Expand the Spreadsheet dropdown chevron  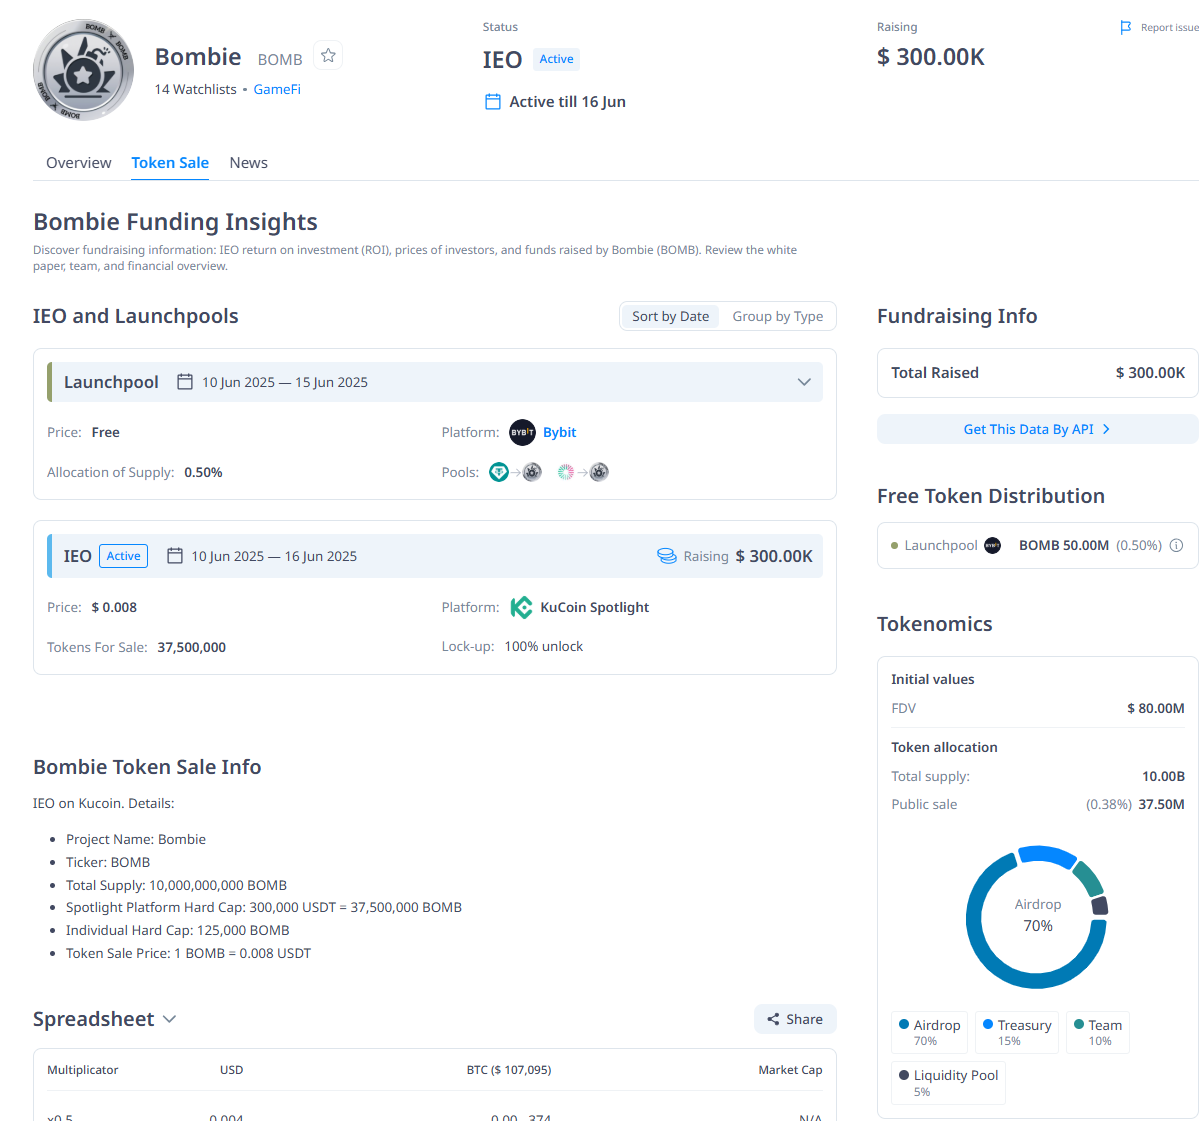click(x=170, y=1019)
